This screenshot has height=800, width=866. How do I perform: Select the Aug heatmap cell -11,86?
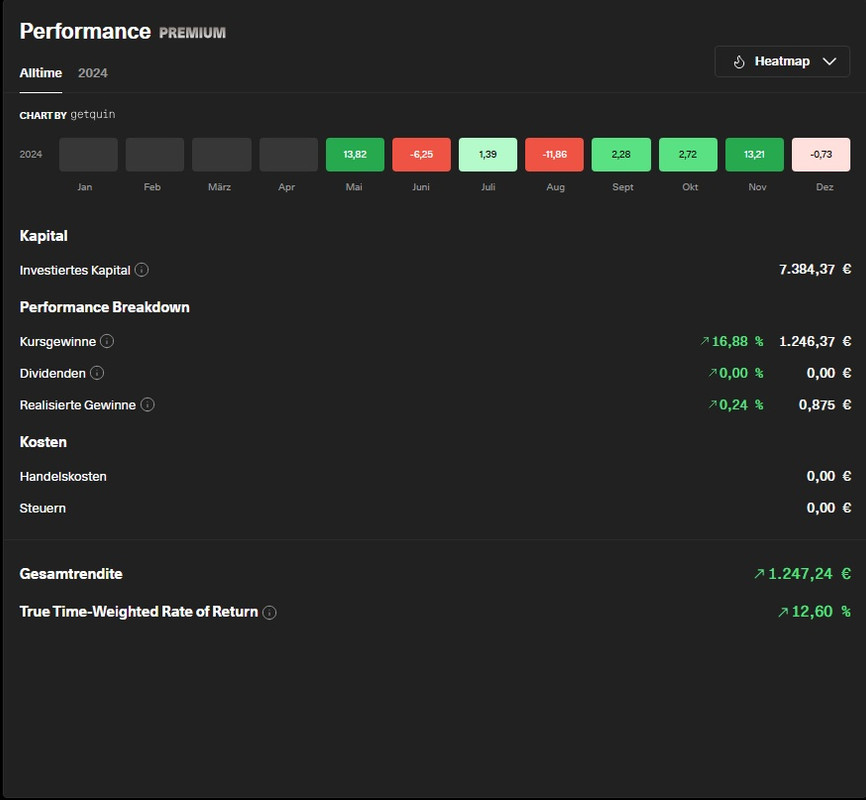point(555,154)
